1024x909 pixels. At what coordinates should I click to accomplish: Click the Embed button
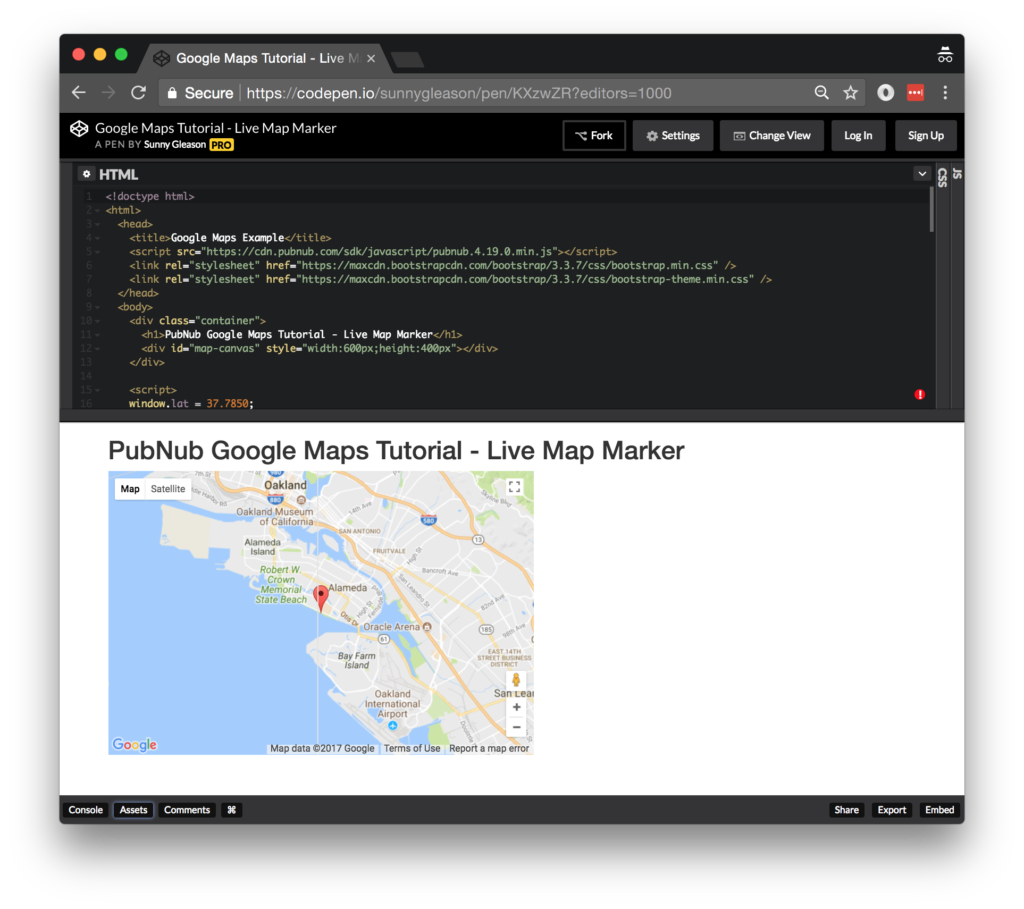click(940, 810)
